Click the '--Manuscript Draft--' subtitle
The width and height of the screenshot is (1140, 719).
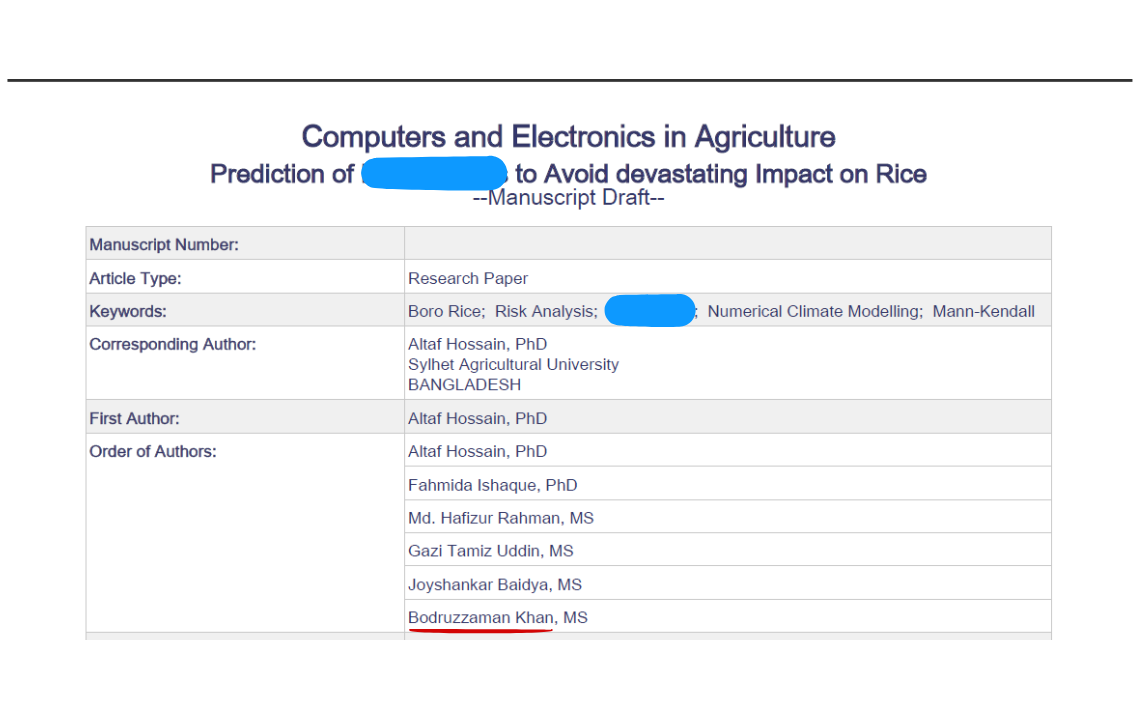(568, 198)
